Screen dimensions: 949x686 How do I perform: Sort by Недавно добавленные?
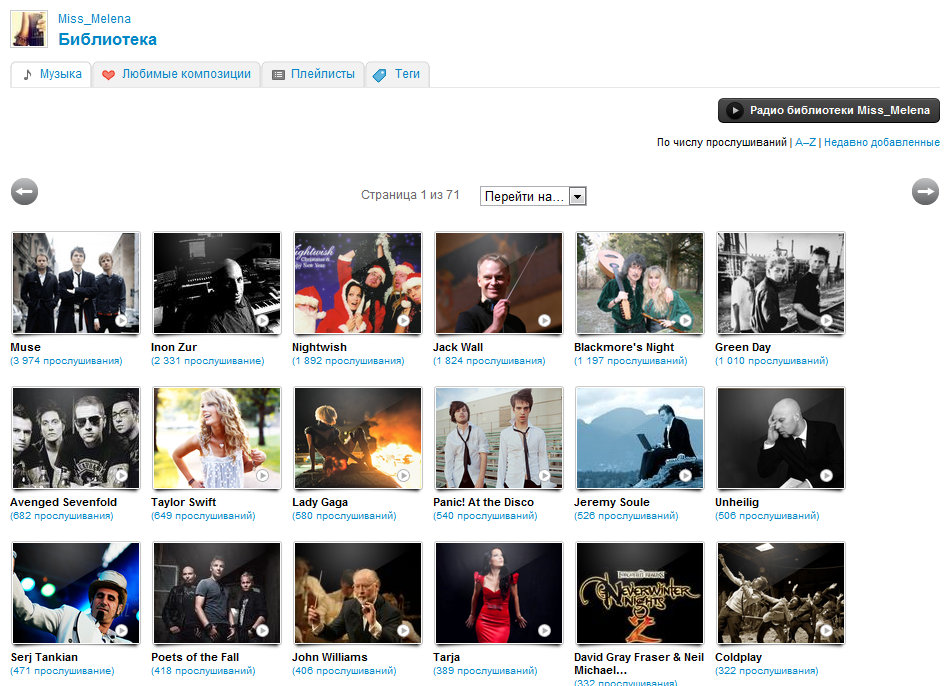pos(881,143)
